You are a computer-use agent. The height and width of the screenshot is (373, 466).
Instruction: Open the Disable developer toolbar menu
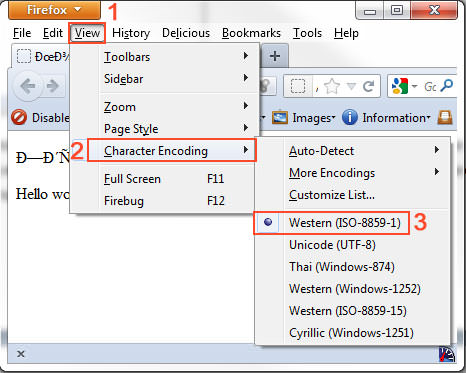click(40, 118)
